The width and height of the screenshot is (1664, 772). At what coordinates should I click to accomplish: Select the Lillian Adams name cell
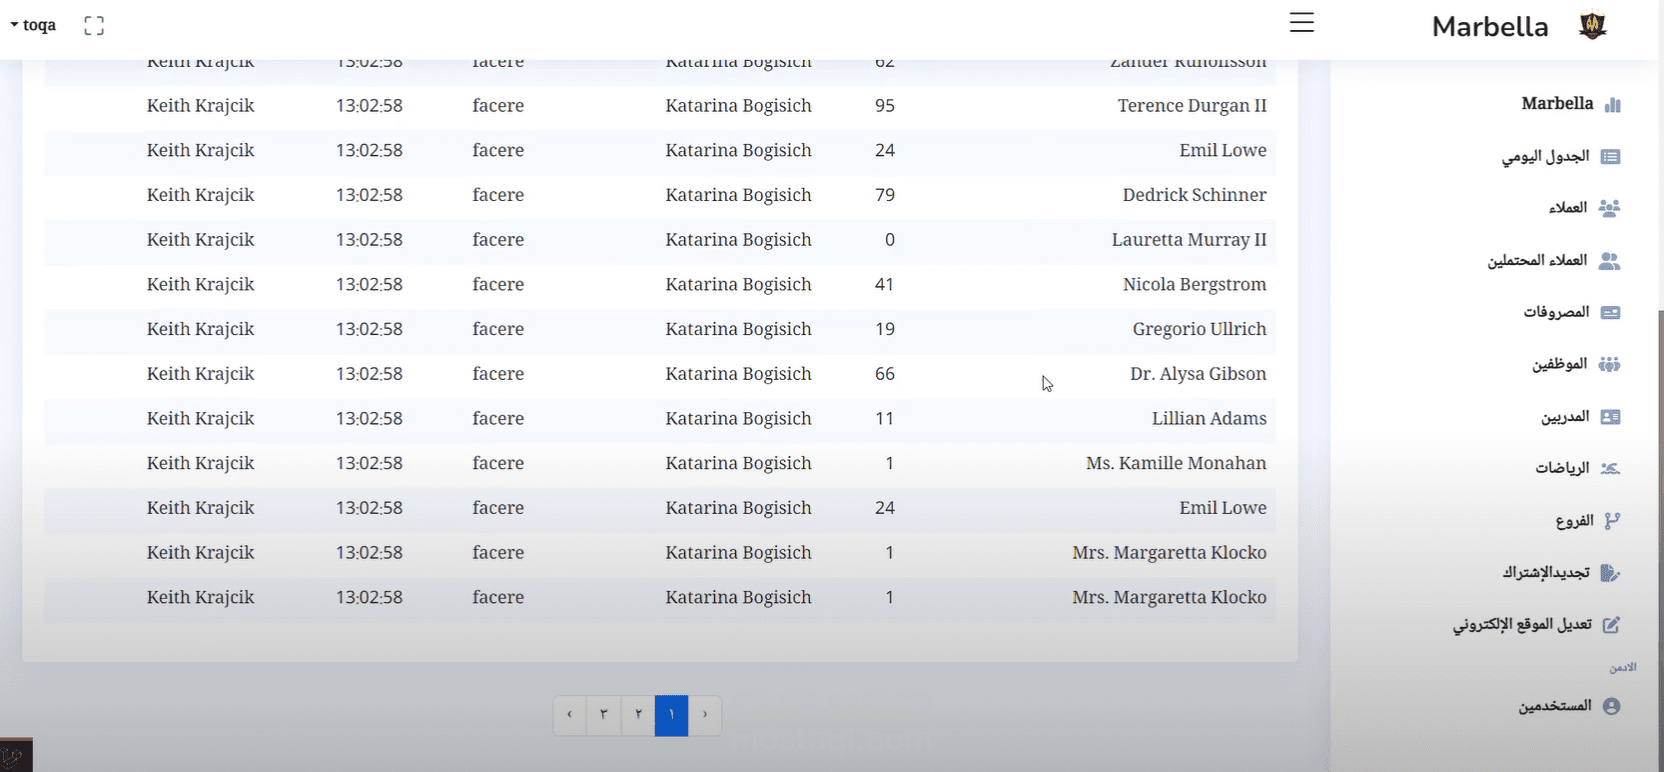(1209, 419)
